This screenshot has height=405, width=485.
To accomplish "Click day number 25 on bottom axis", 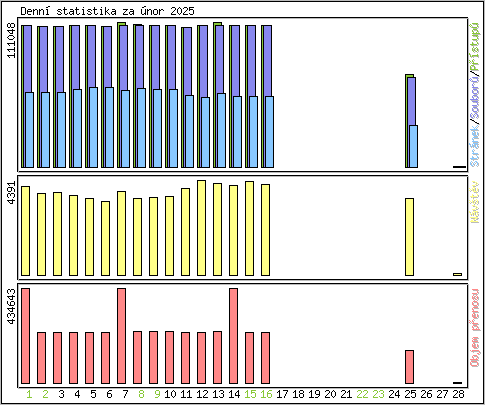I will pyautogui.click(x=410, y=394).
